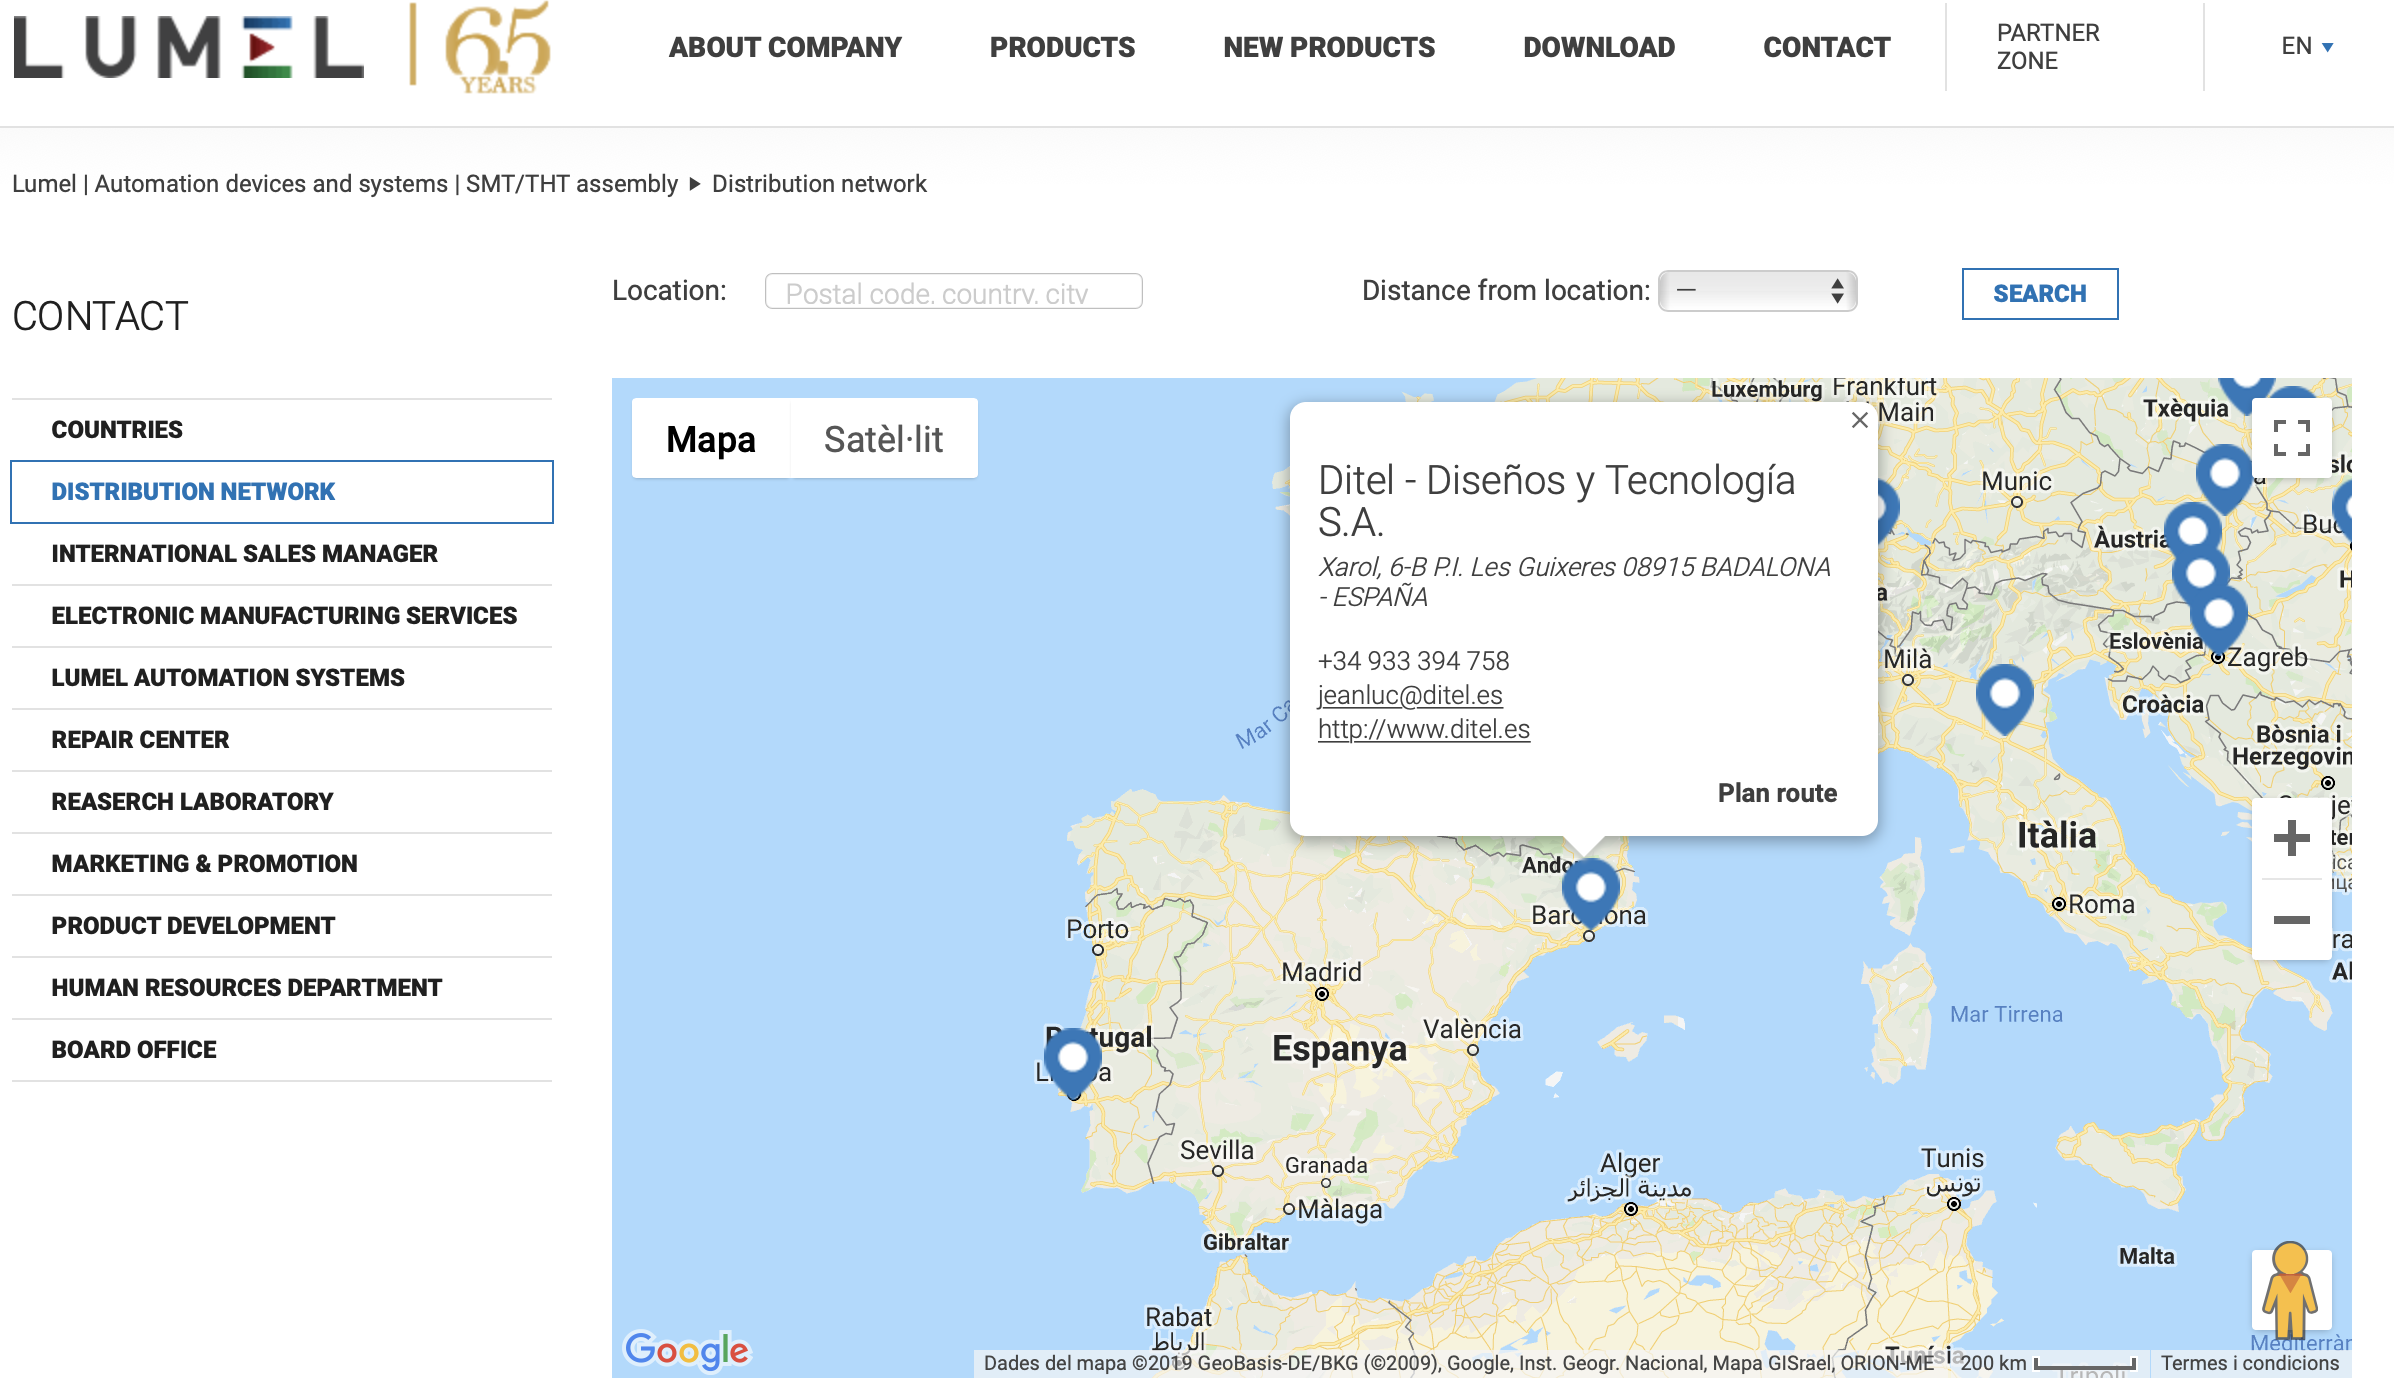Viewport: 2394px width, 1396px height.
Task: Click the Location postal code field
Action: pyautogui.click(x=953, y=292)
